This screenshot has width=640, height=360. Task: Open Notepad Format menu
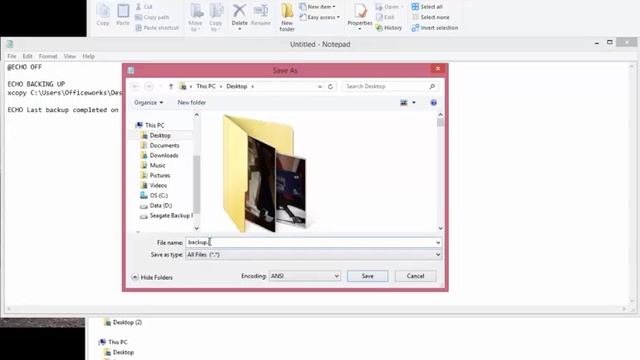point(48,56)
